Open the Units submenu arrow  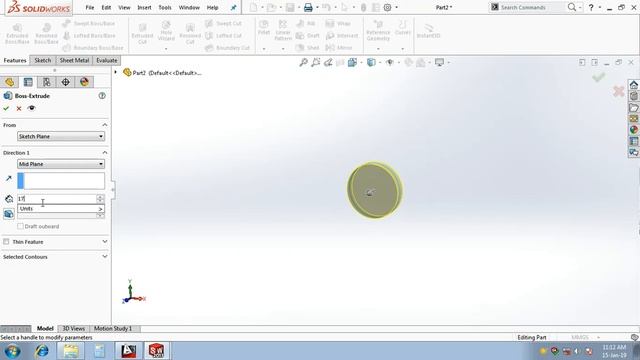[x=100, y=209]
